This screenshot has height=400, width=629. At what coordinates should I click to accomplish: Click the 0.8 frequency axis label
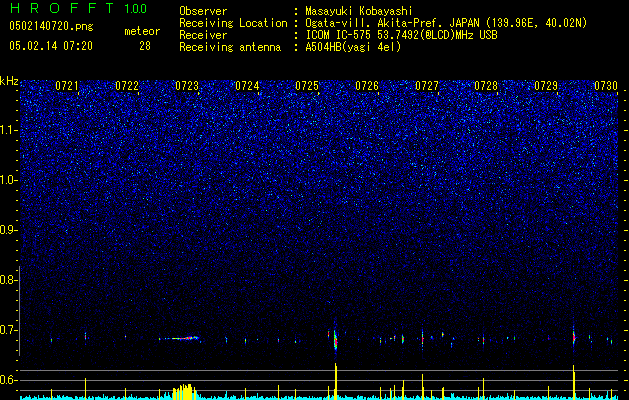click(x=8, y=280)
